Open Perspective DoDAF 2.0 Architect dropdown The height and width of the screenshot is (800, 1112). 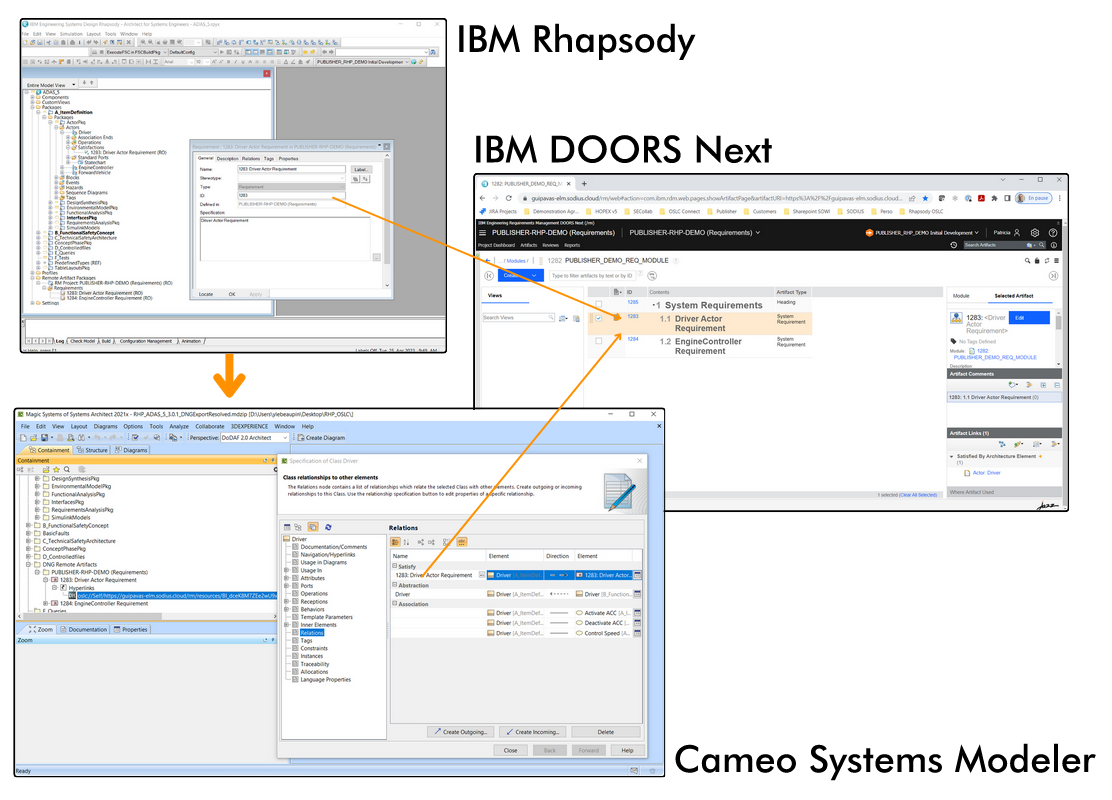pos(254,438)
